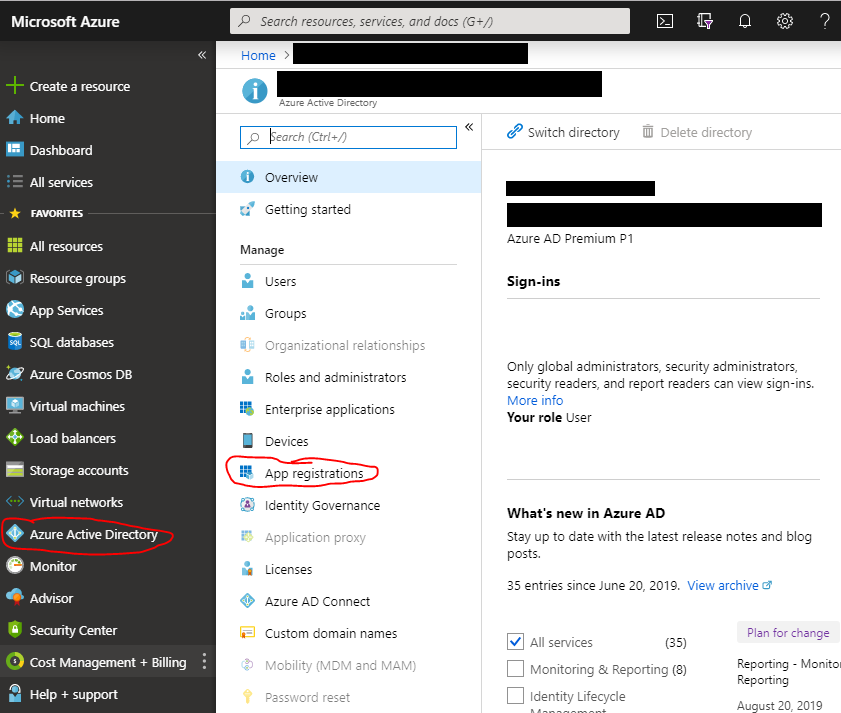The height and width of the screenshot is (713, 841).
Task: Collapse the left sidebar with chevron
Action: click(x=202, y=55)
